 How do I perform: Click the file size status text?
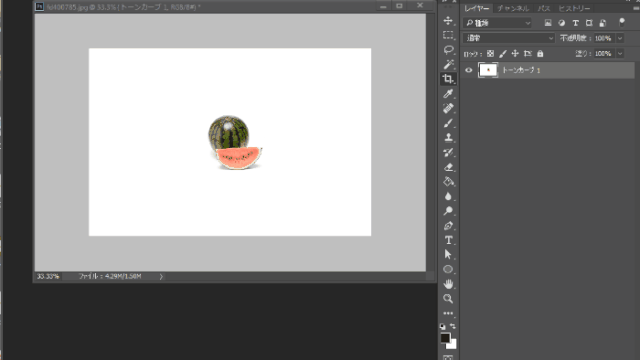[110, 276]
